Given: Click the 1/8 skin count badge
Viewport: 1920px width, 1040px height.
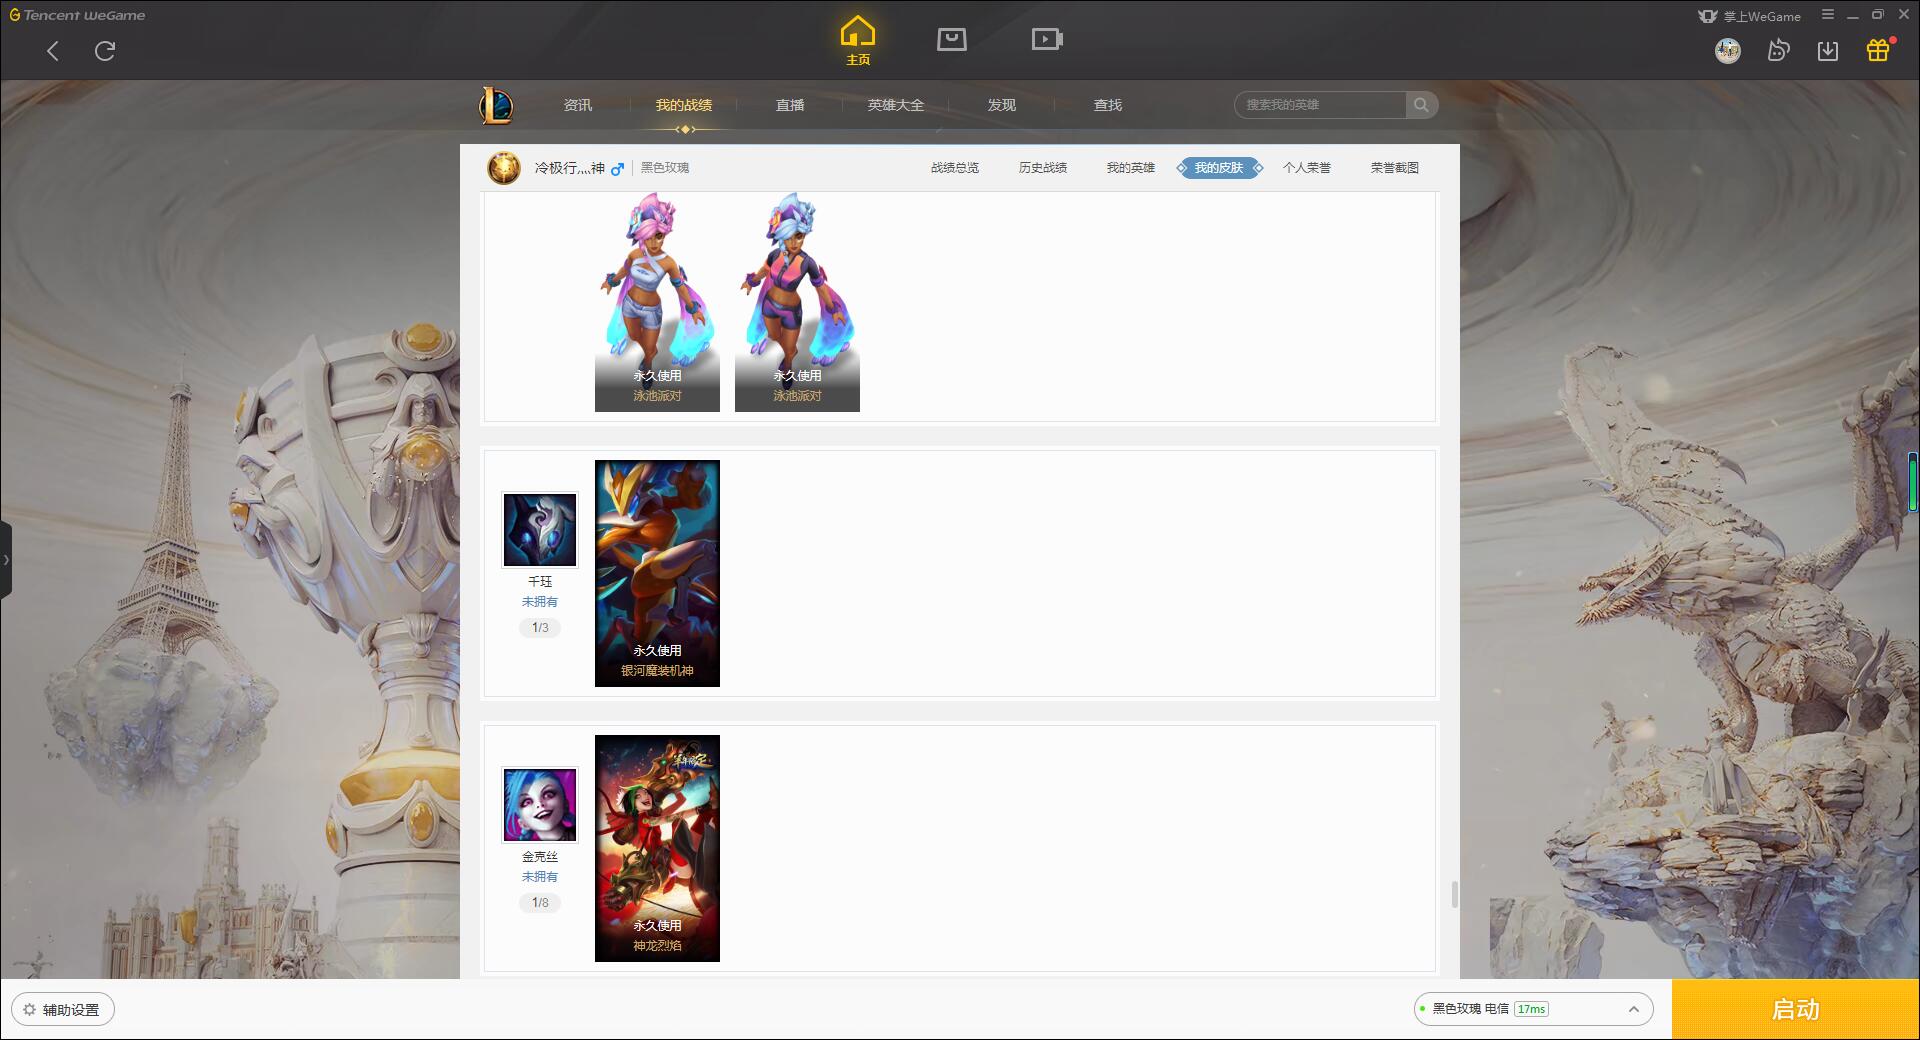Looking at the screenshot, I should tap(540, 903).
